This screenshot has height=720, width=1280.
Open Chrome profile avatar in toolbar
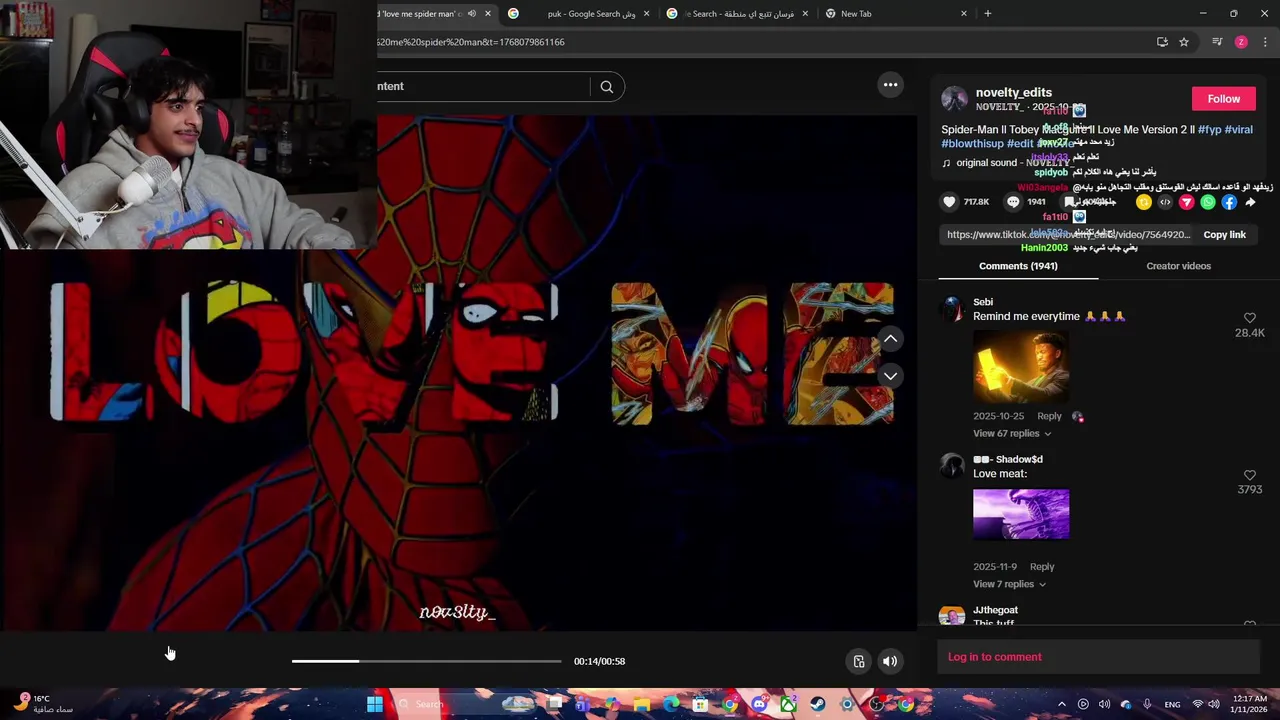(x=1241, y=42)
